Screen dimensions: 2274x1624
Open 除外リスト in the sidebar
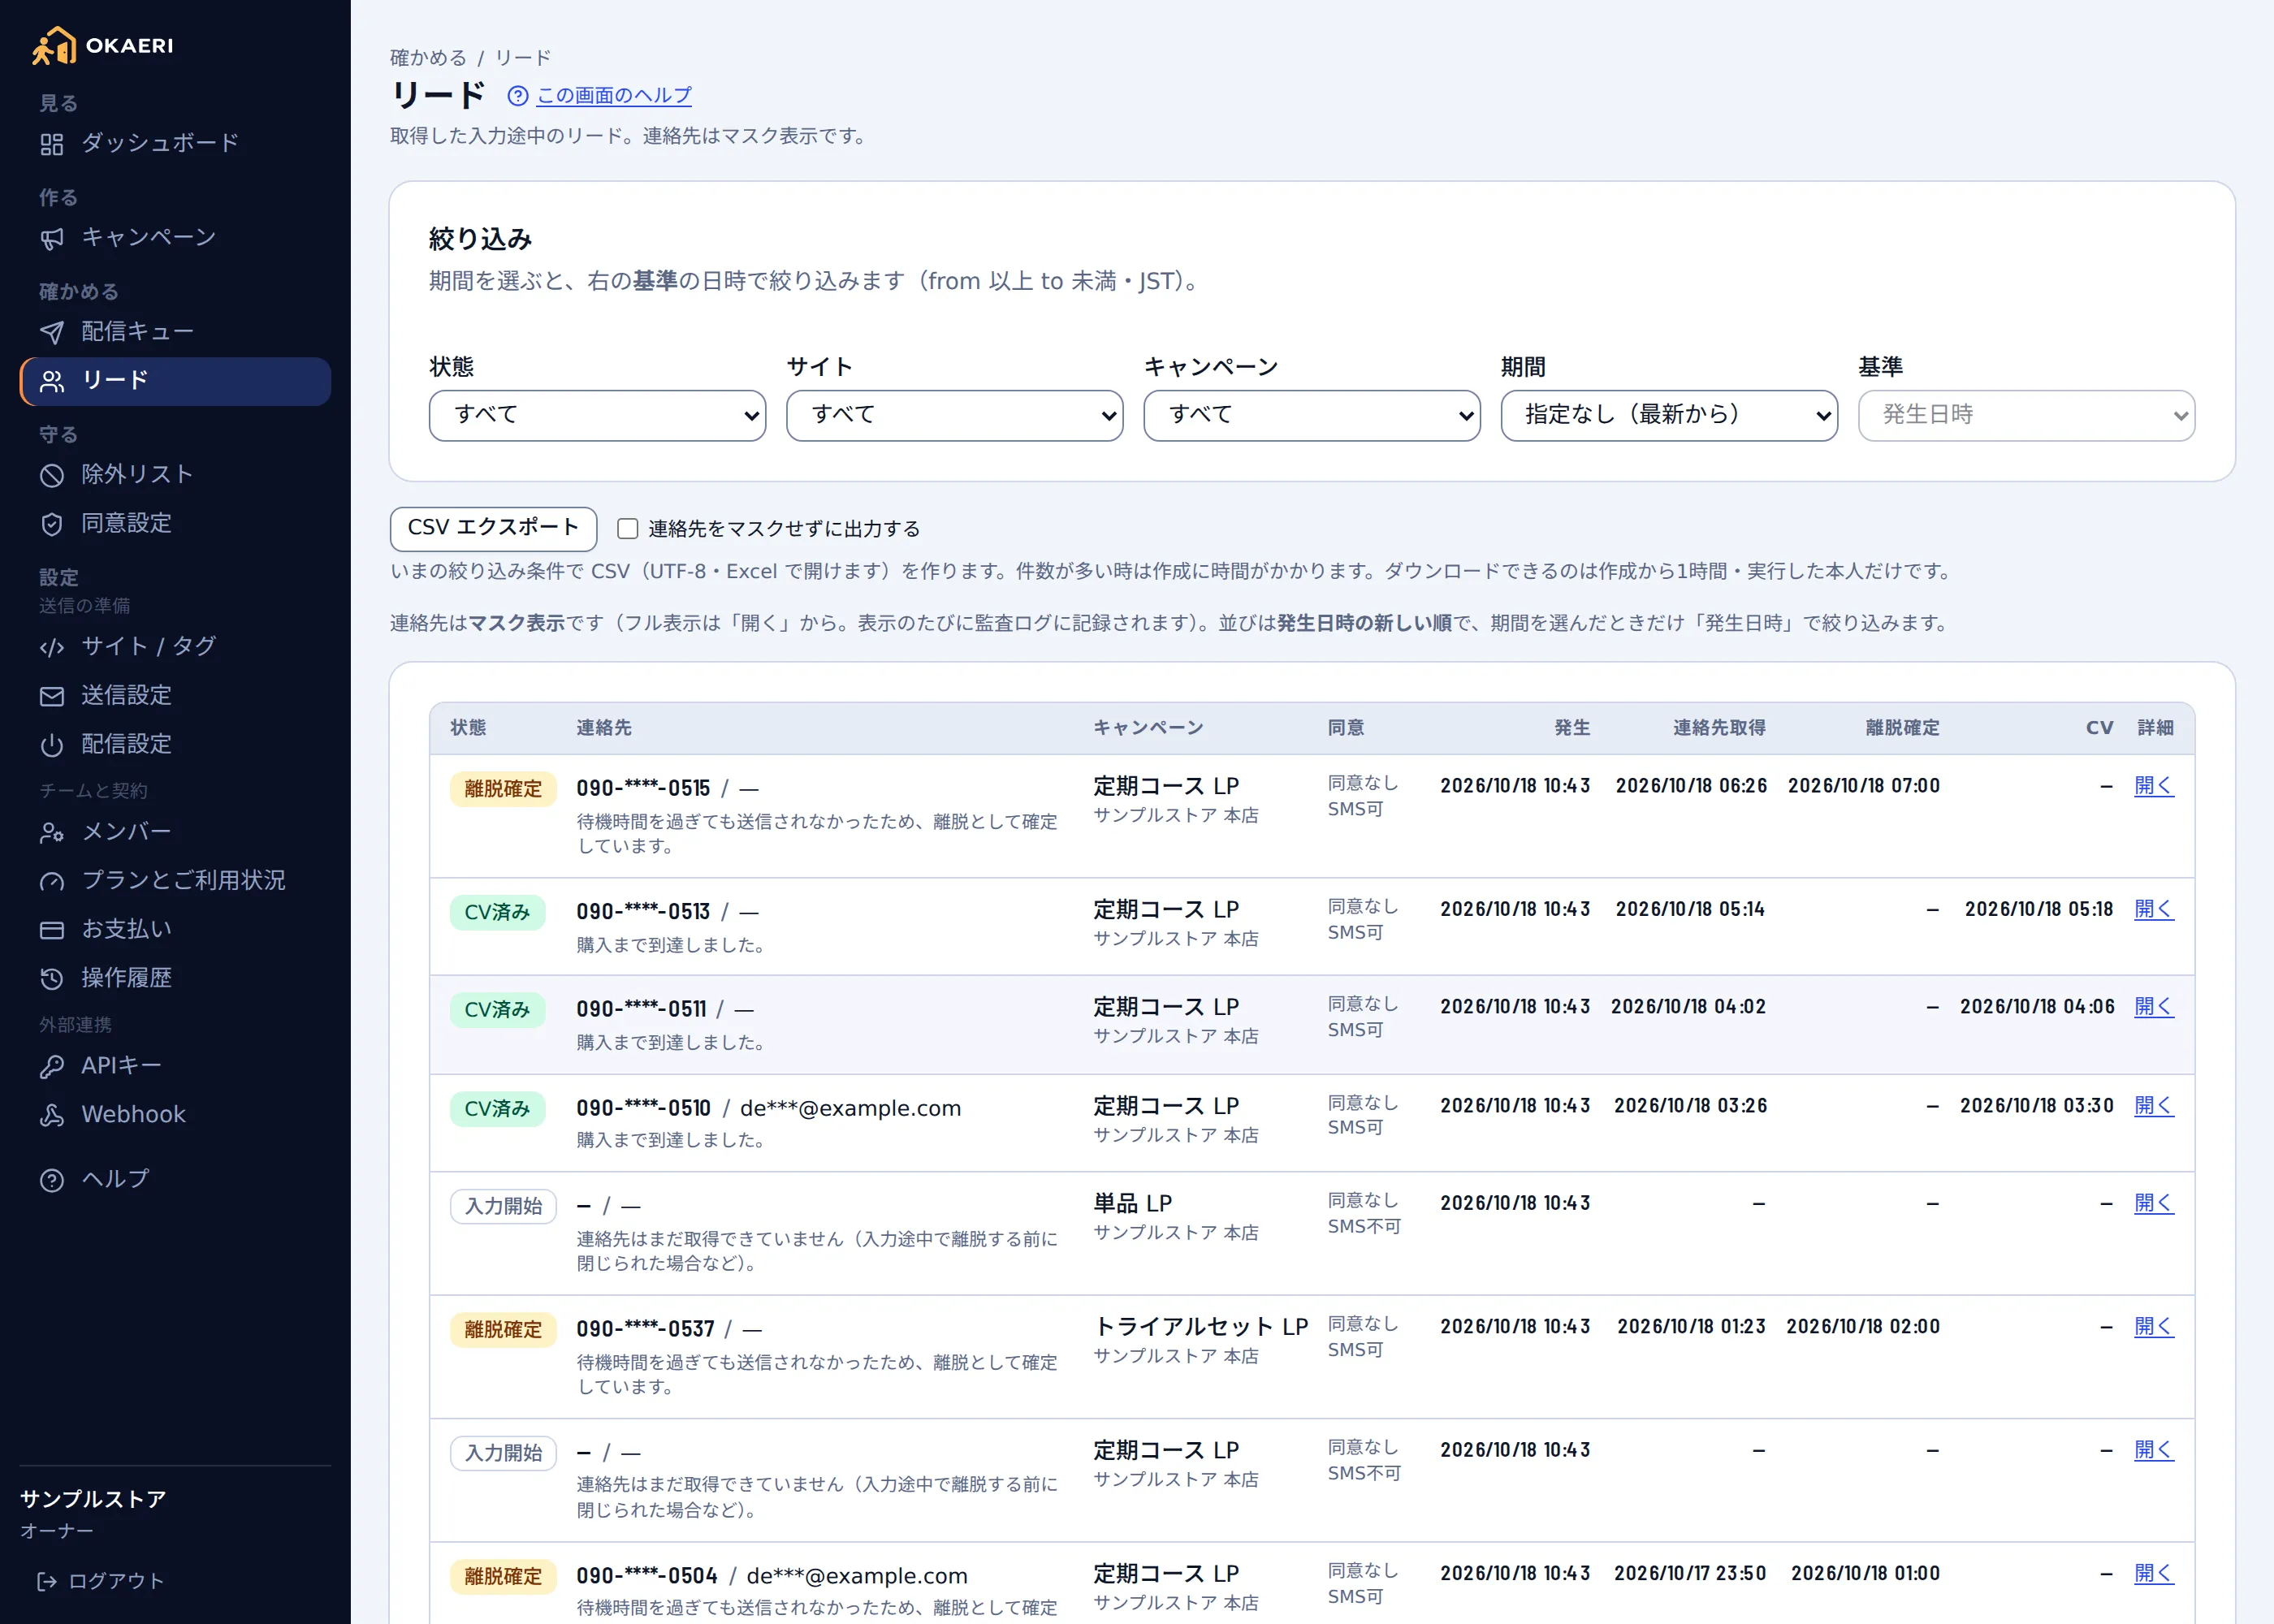tap(175, 475)
